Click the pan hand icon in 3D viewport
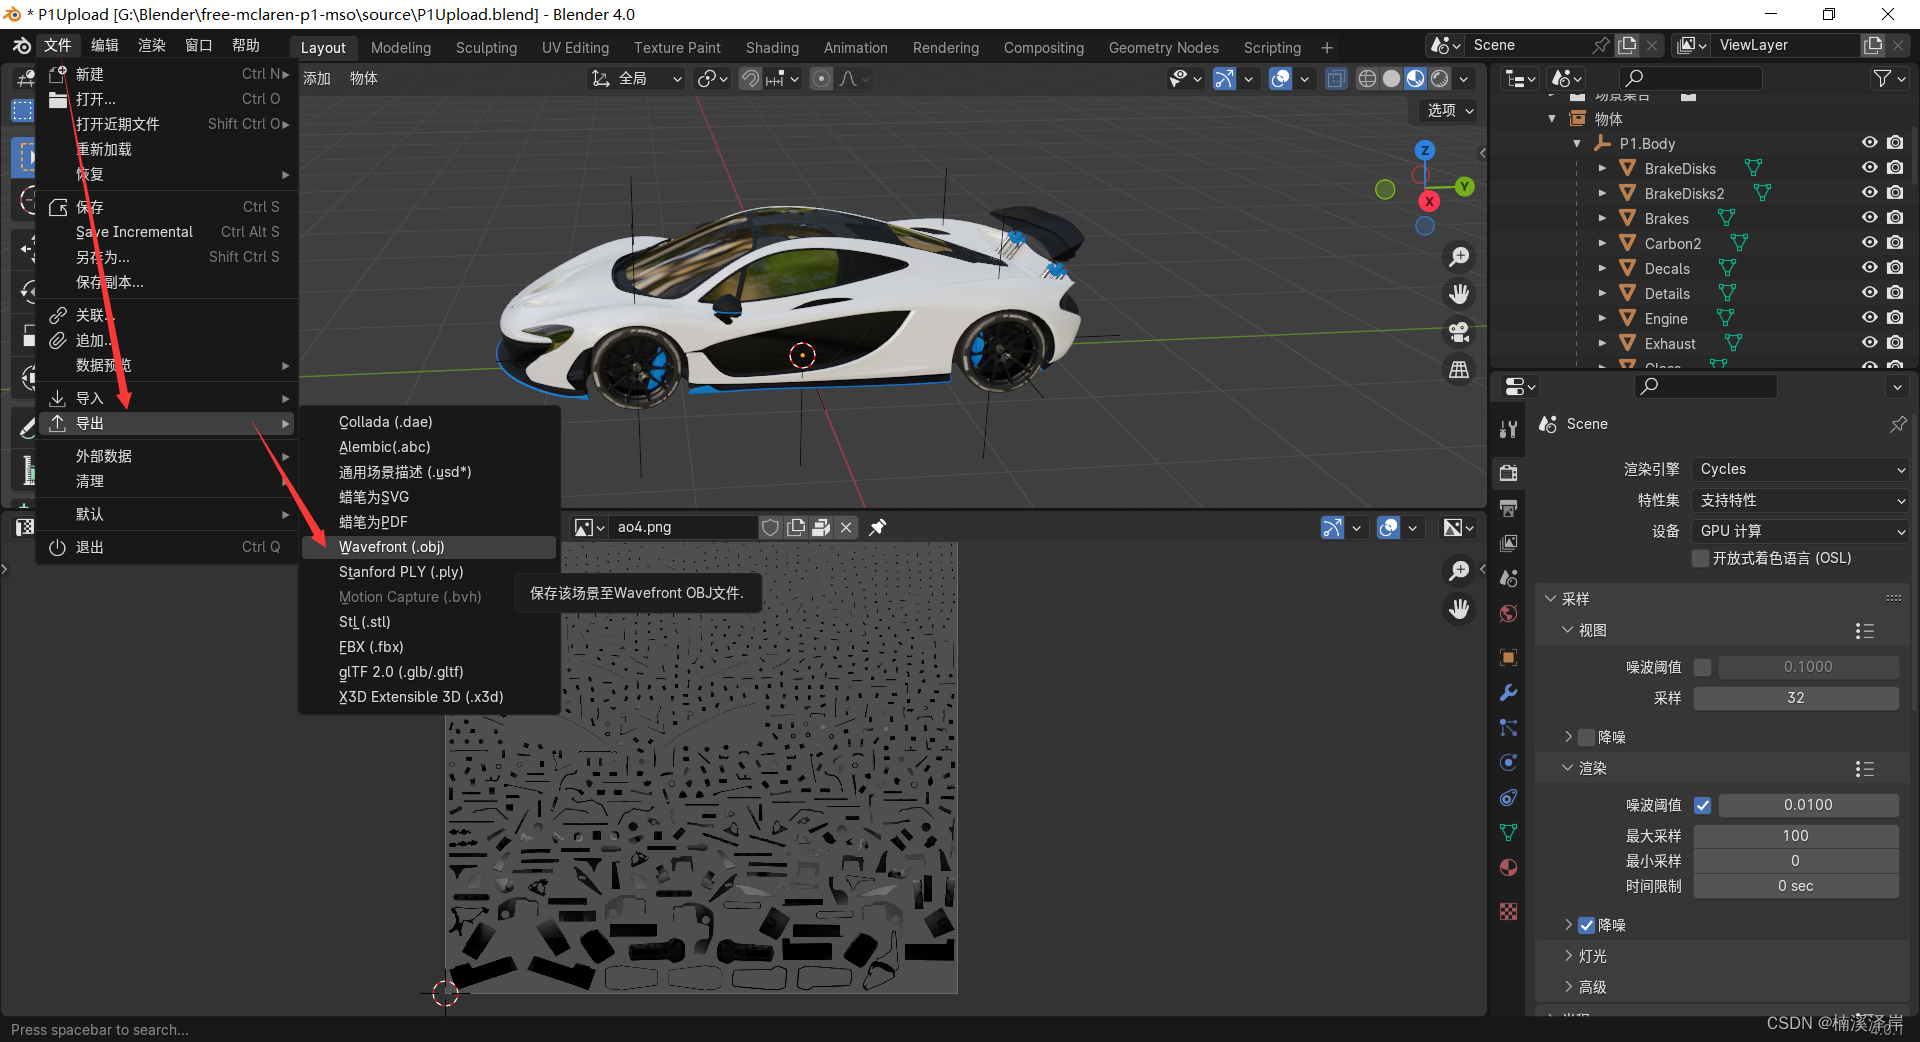 pos(1459,294)
